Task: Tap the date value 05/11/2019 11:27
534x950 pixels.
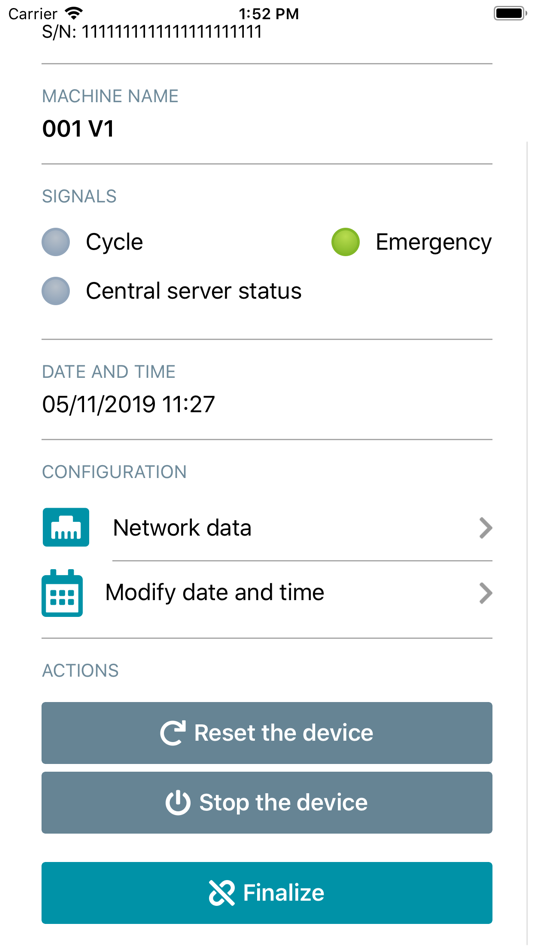Action: (128, 404)
